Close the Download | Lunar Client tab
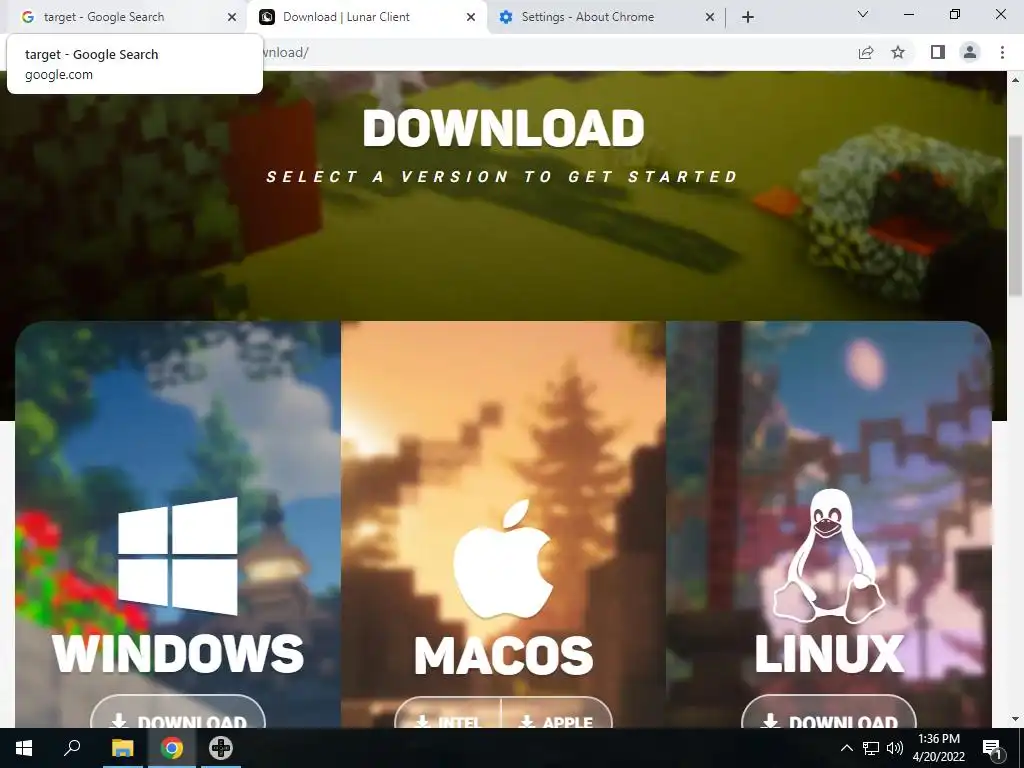The height and width of the screenshot is (768, 1024). pos(471,18)
